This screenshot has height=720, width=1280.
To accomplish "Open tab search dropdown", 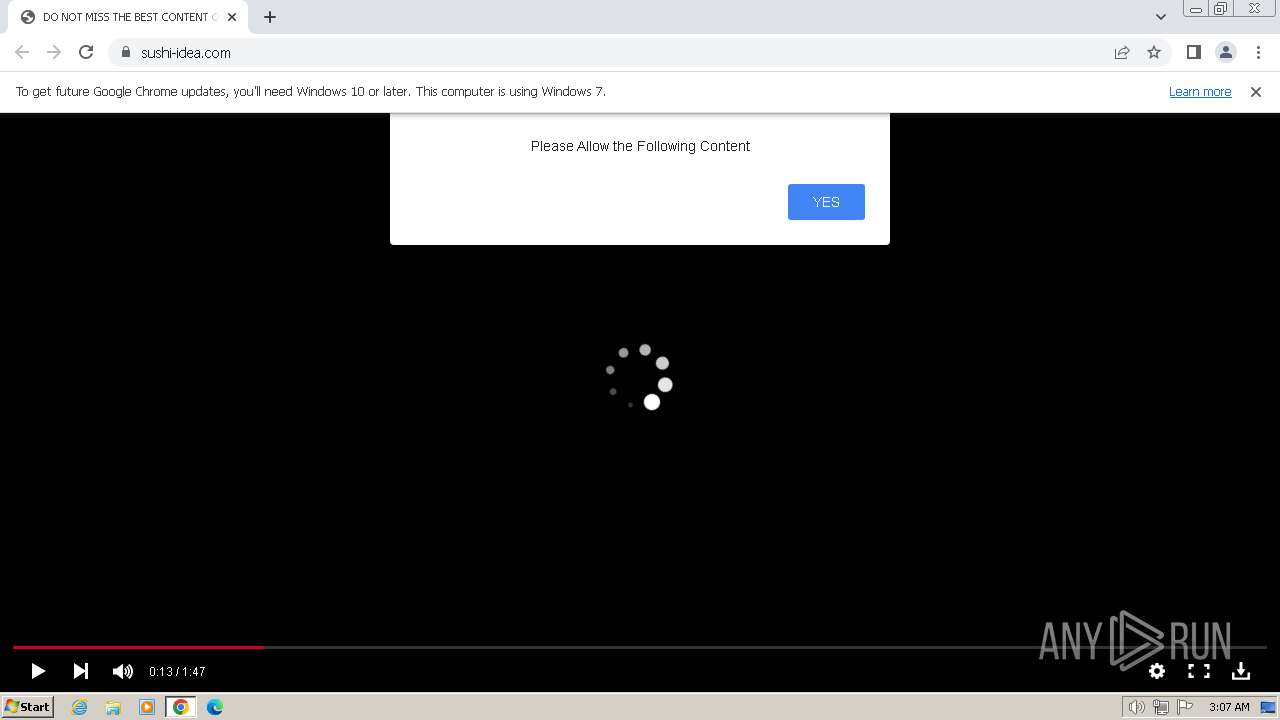I will [x=1161, y=17].
